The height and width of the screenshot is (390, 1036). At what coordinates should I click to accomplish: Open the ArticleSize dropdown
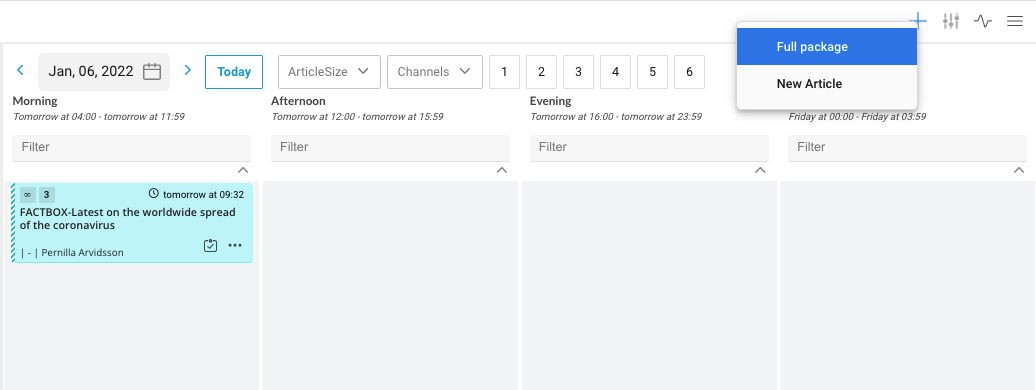point(329,72)
